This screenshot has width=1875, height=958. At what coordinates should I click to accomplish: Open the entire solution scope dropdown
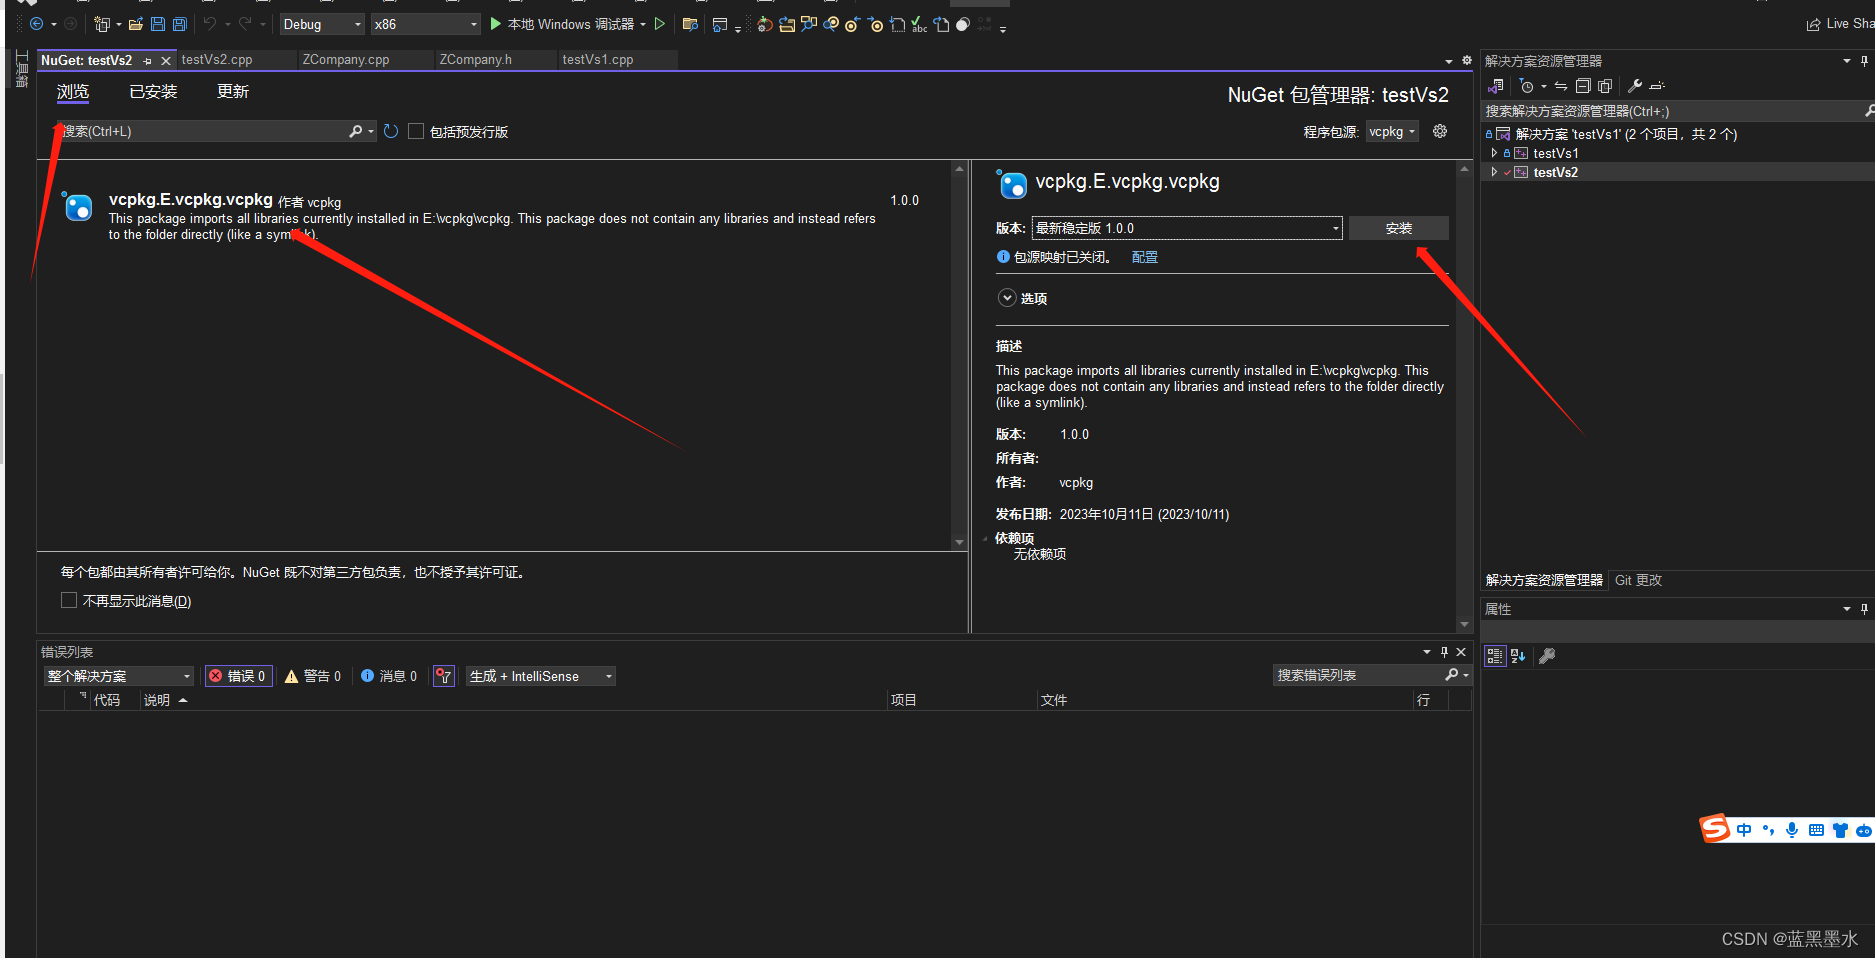[118, 676]
